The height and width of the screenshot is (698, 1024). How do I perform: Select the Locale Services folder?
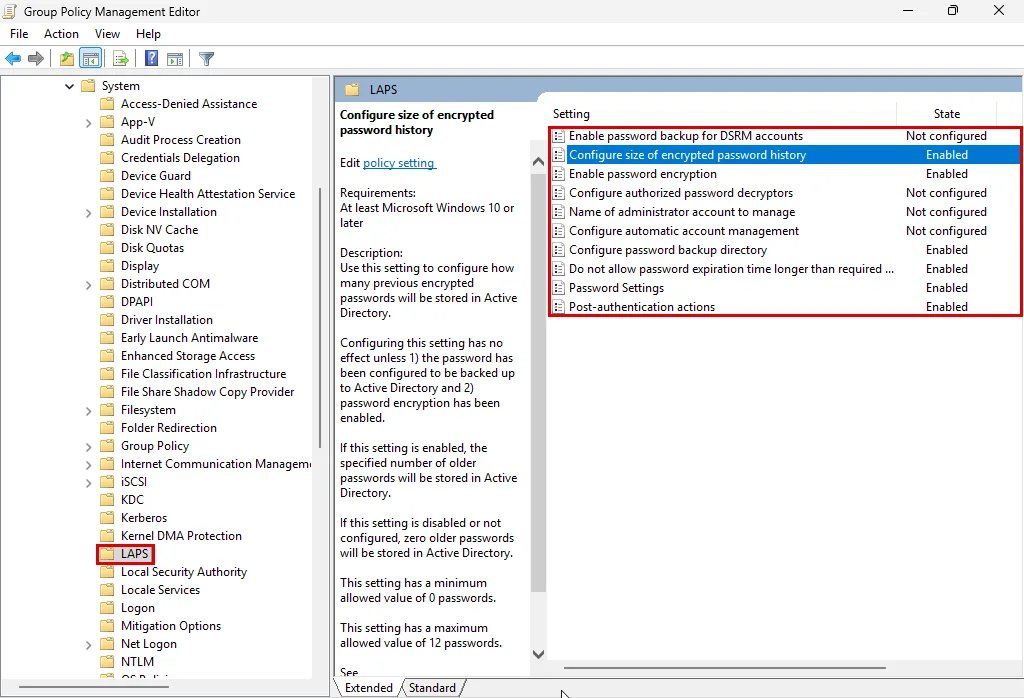pos(160,590)
